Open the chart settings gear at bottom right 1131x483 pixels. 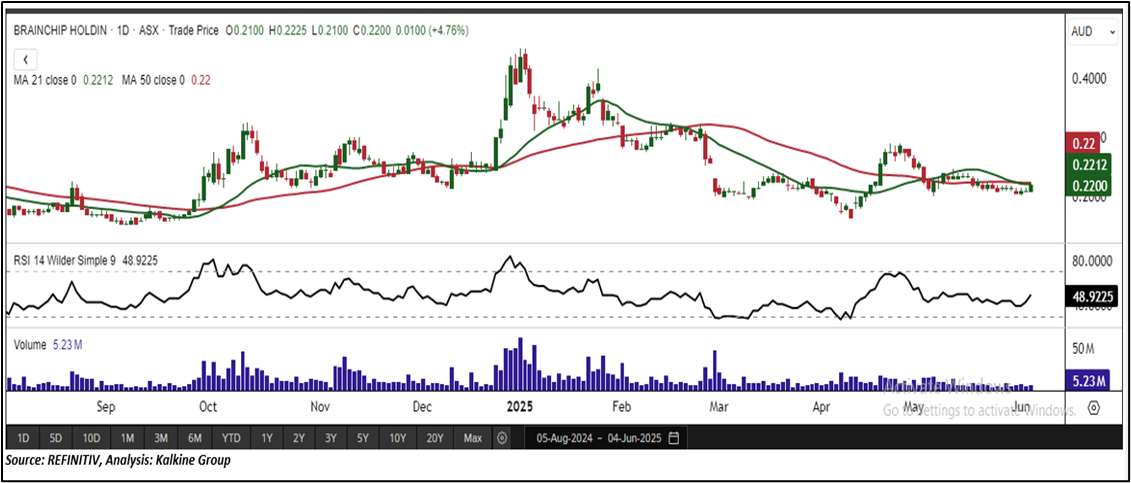(x=1093, y=408)
